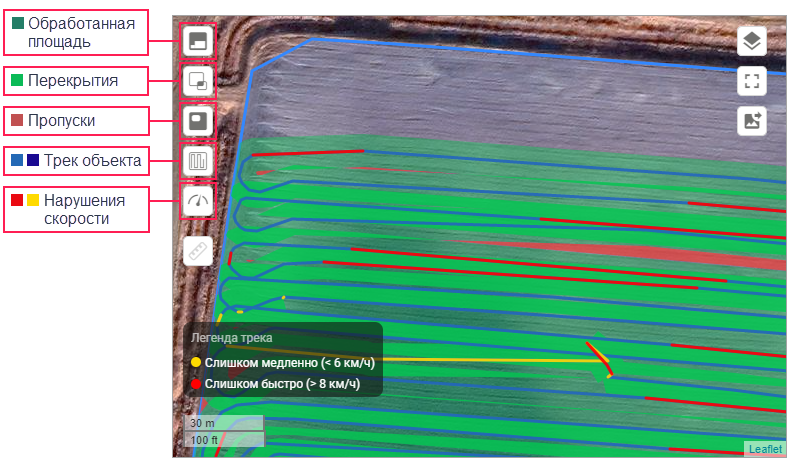The height and width of the screenshot is (458, 787).
Task: Click the 'Пропуски' legend label
Action: click(x=61, y=121)
